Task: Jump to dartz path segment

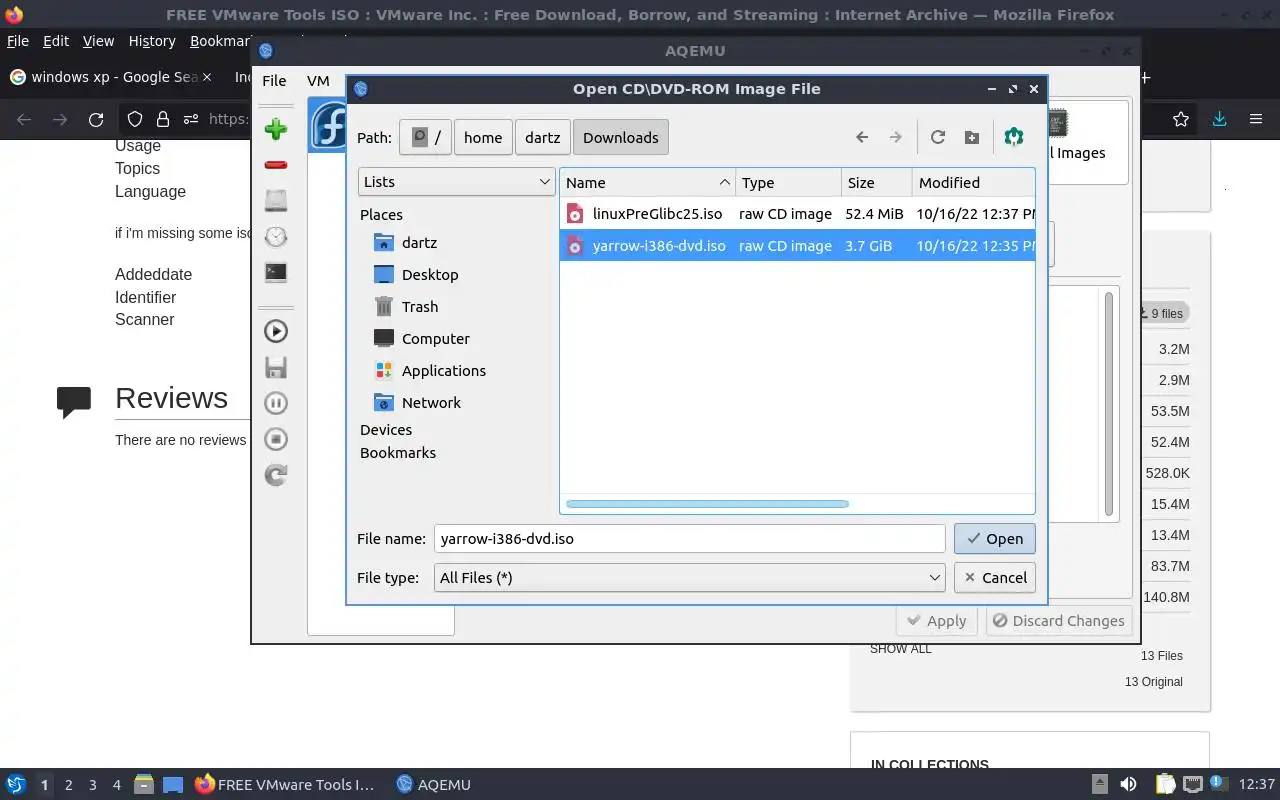Action: 542,137
